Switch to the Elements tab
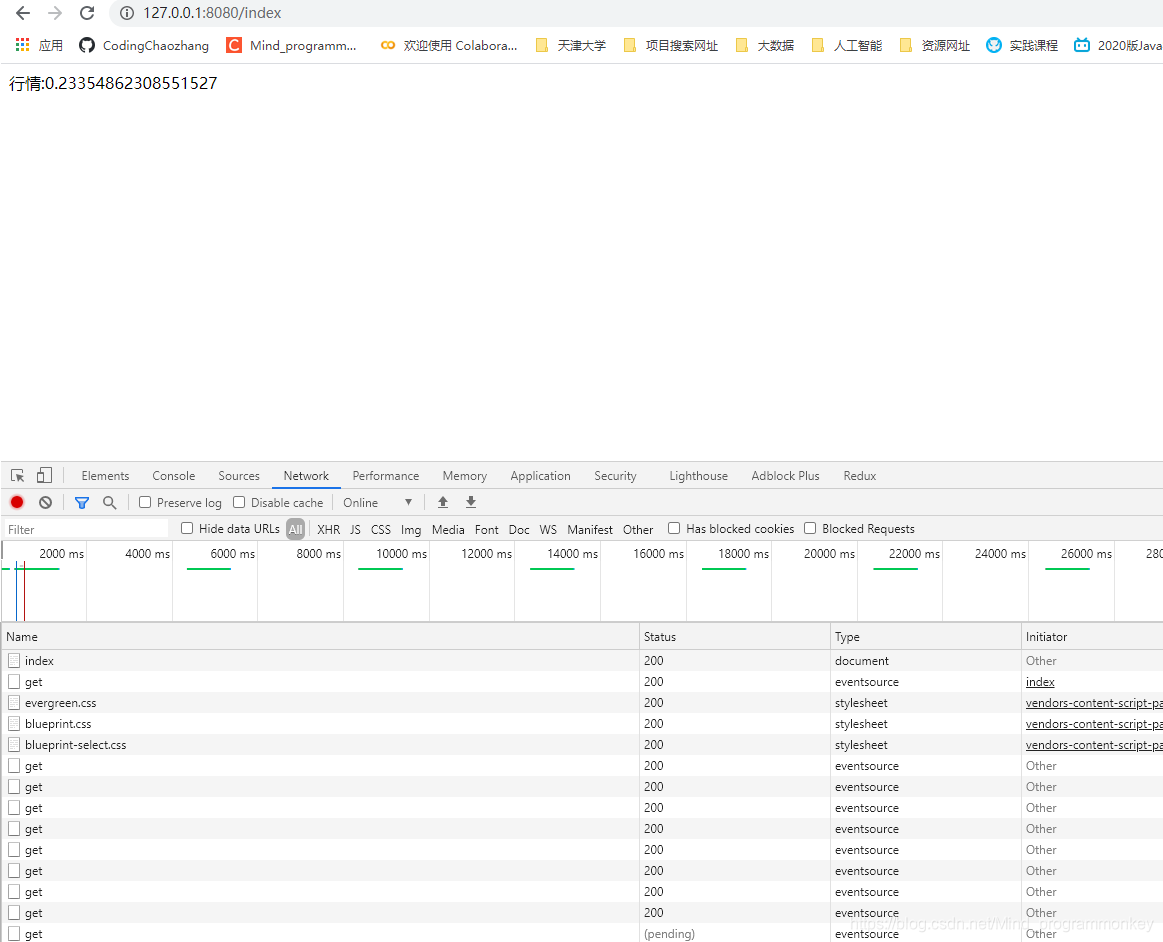 105,475
